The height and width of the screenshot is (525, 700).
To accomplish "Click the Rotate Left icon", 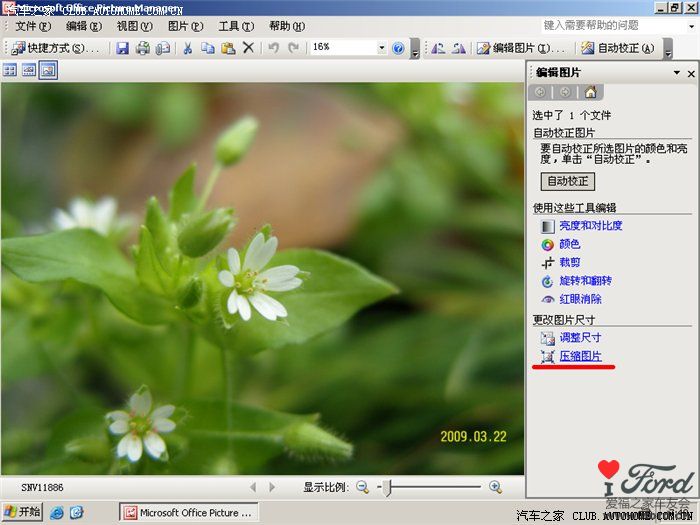I will tap(438, 48).
